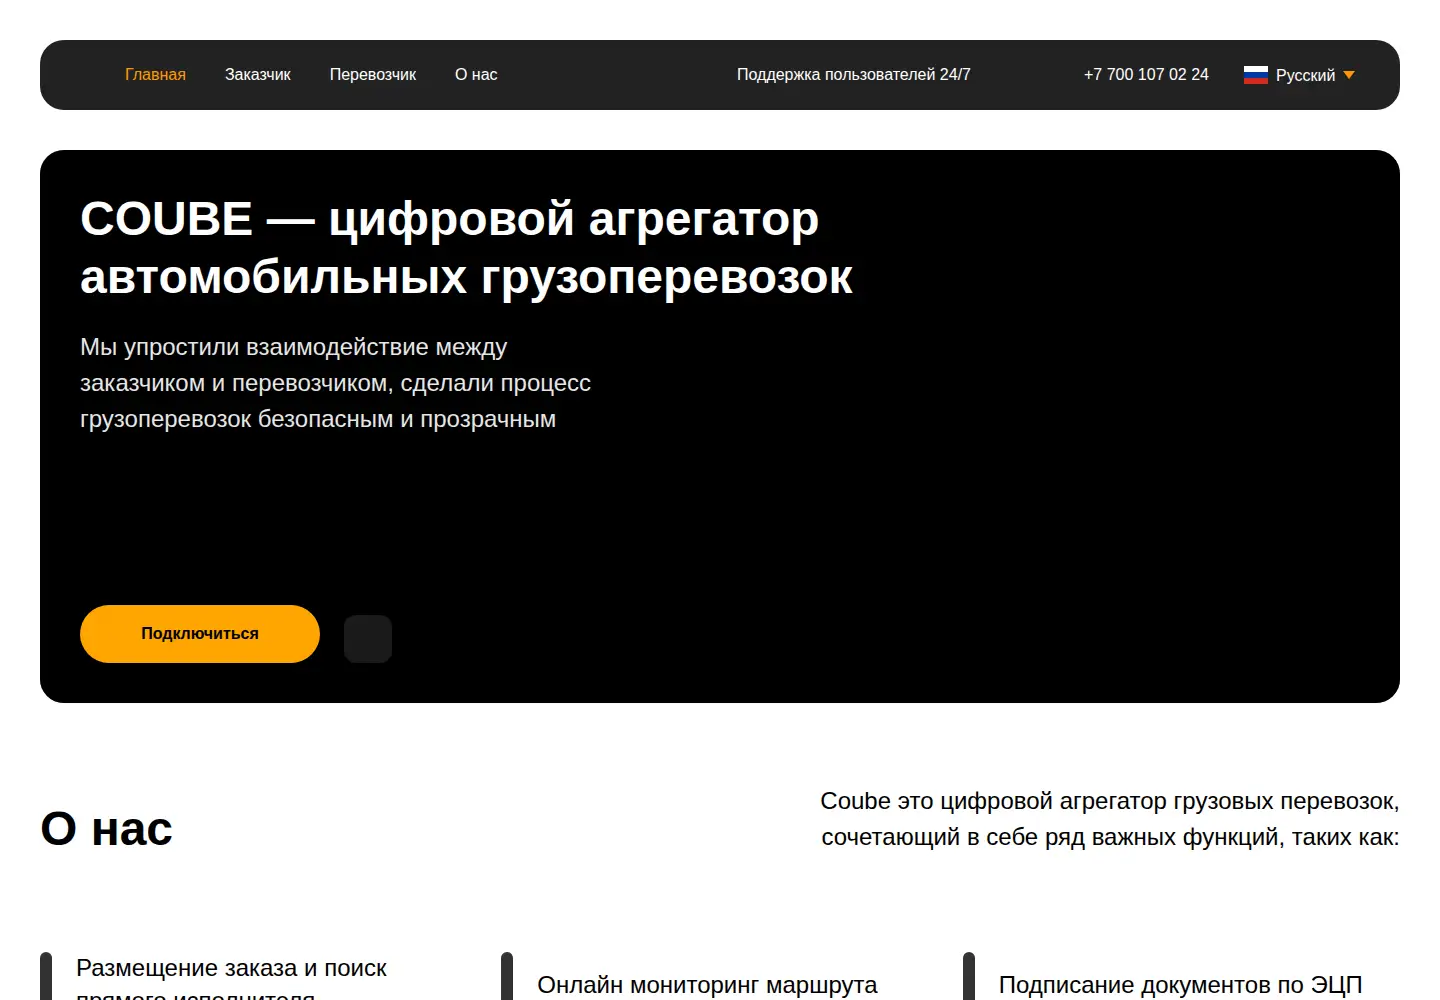Select О нас in the navigation bar
This screenshot has width=1440, height=1000.
pyautogui.click(x=476, y=75)
